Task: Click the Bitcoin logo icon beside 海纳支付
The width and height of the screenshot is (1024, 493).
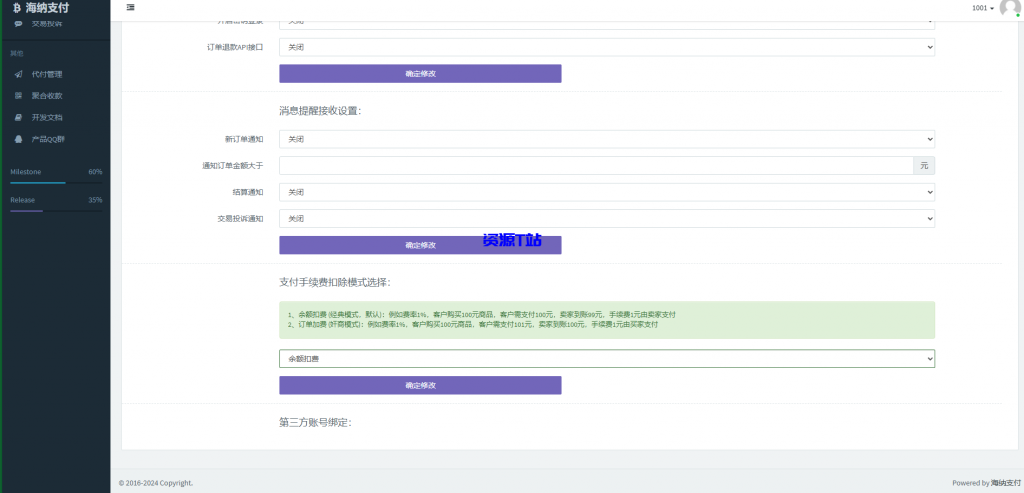Action: click(17, 8)
